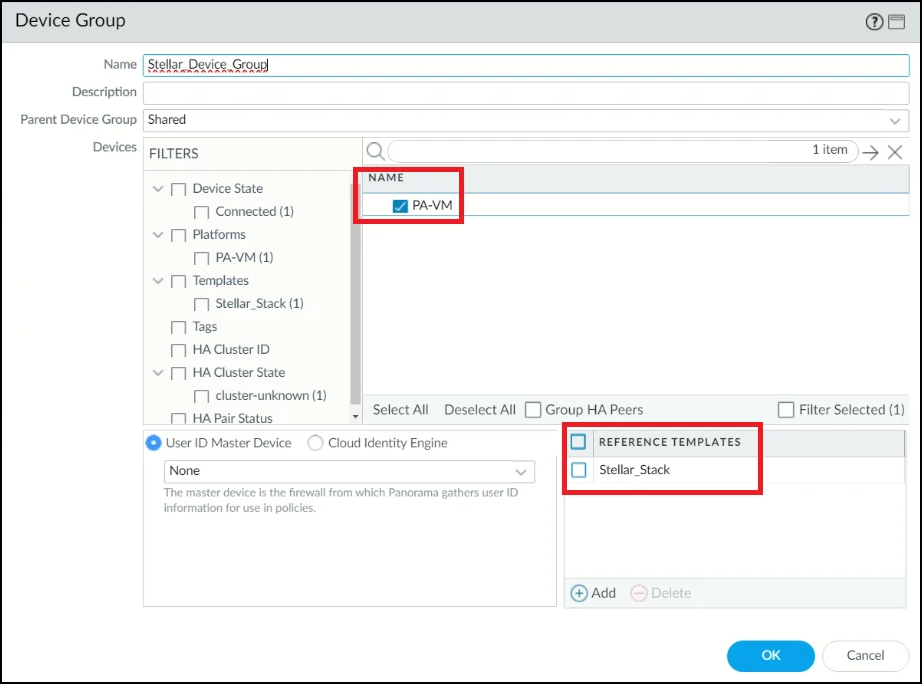922x684 pixels.
Task: Click the Add plus icon under Reference Templates
Action: [579, 593]
